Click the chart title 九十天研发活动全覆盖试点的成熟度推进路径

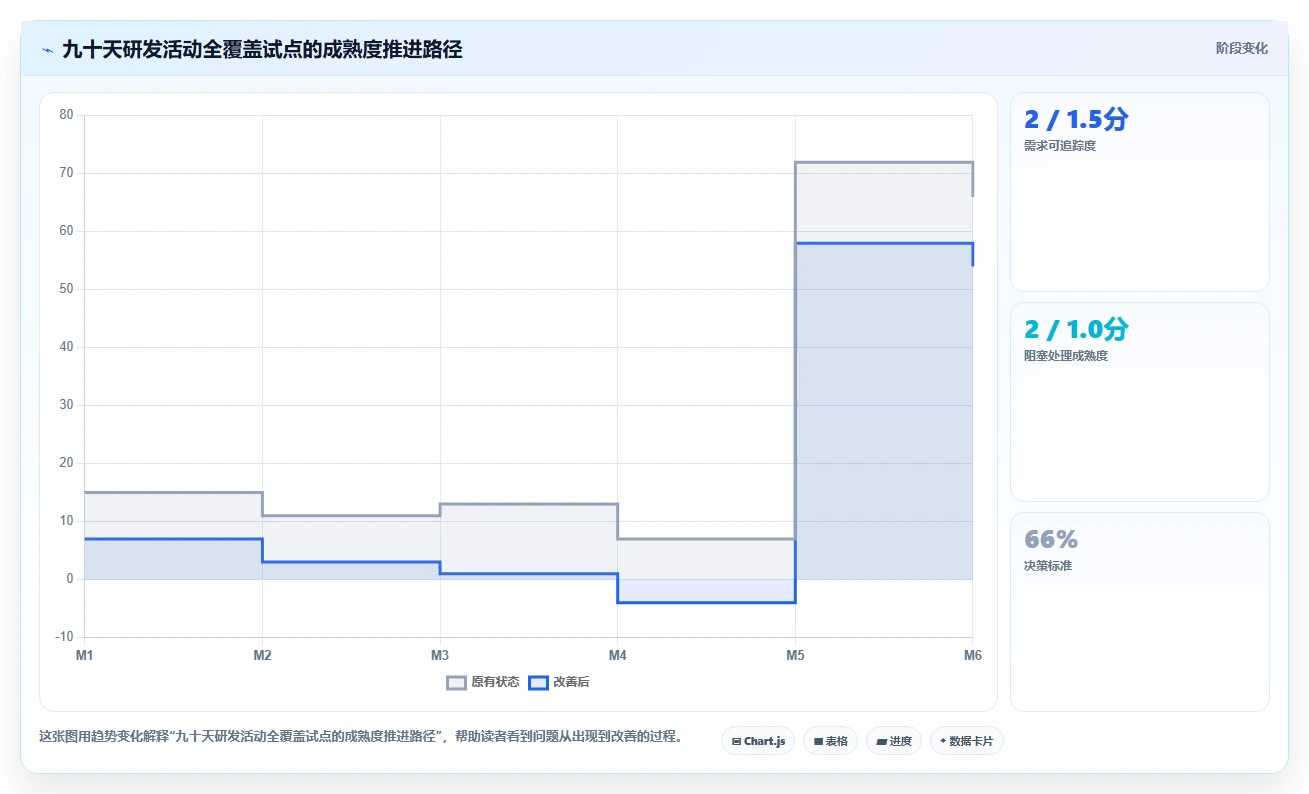pos(262,50)
